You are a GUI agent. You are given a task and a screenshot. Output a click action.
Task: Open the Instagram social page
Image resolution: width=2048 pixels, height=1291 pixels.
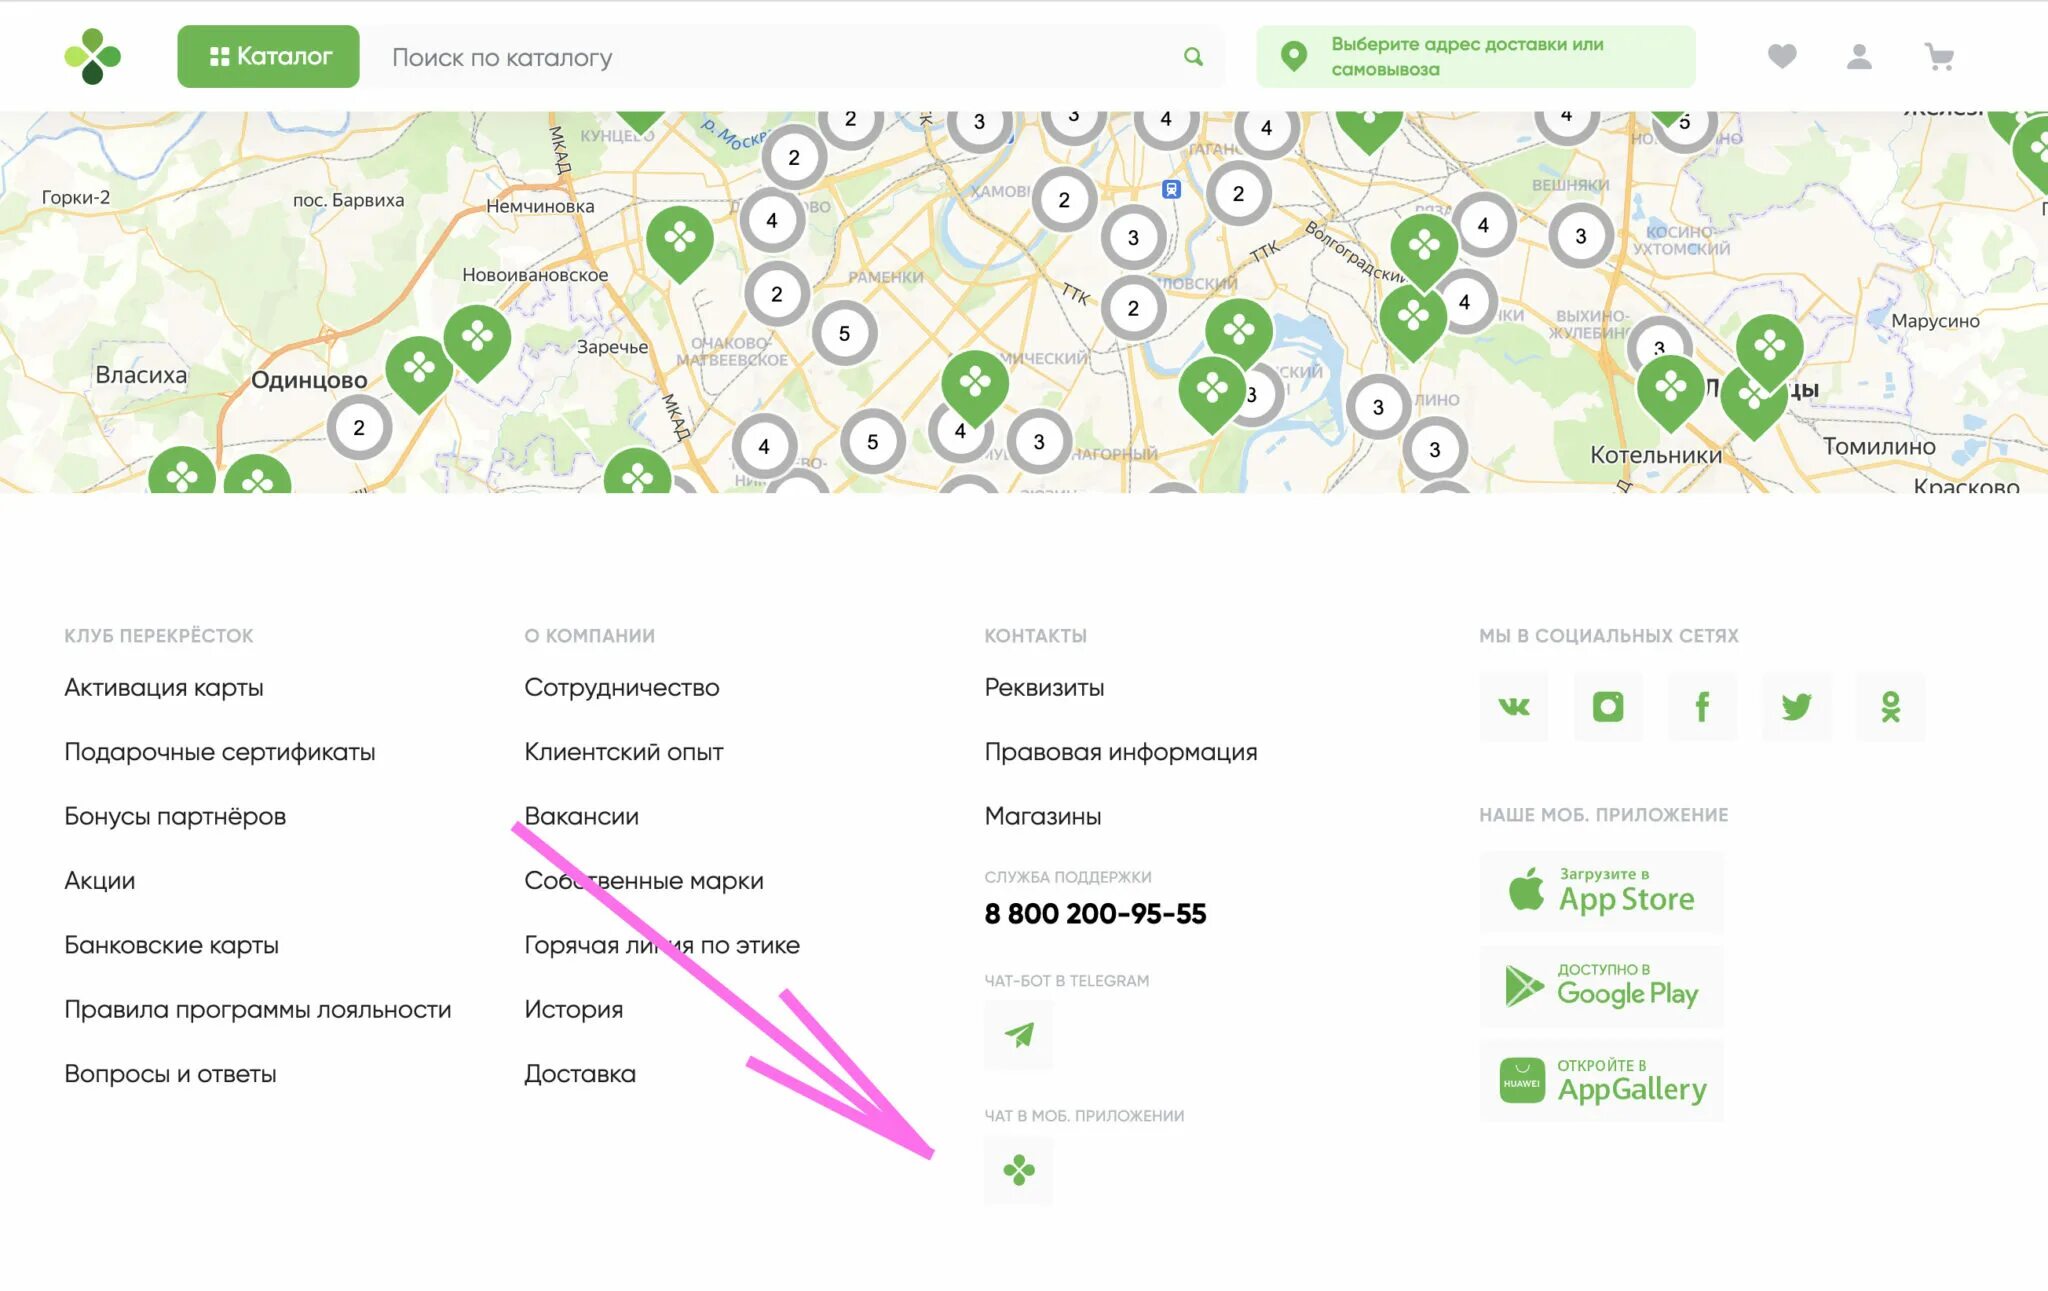(1607, 707)
